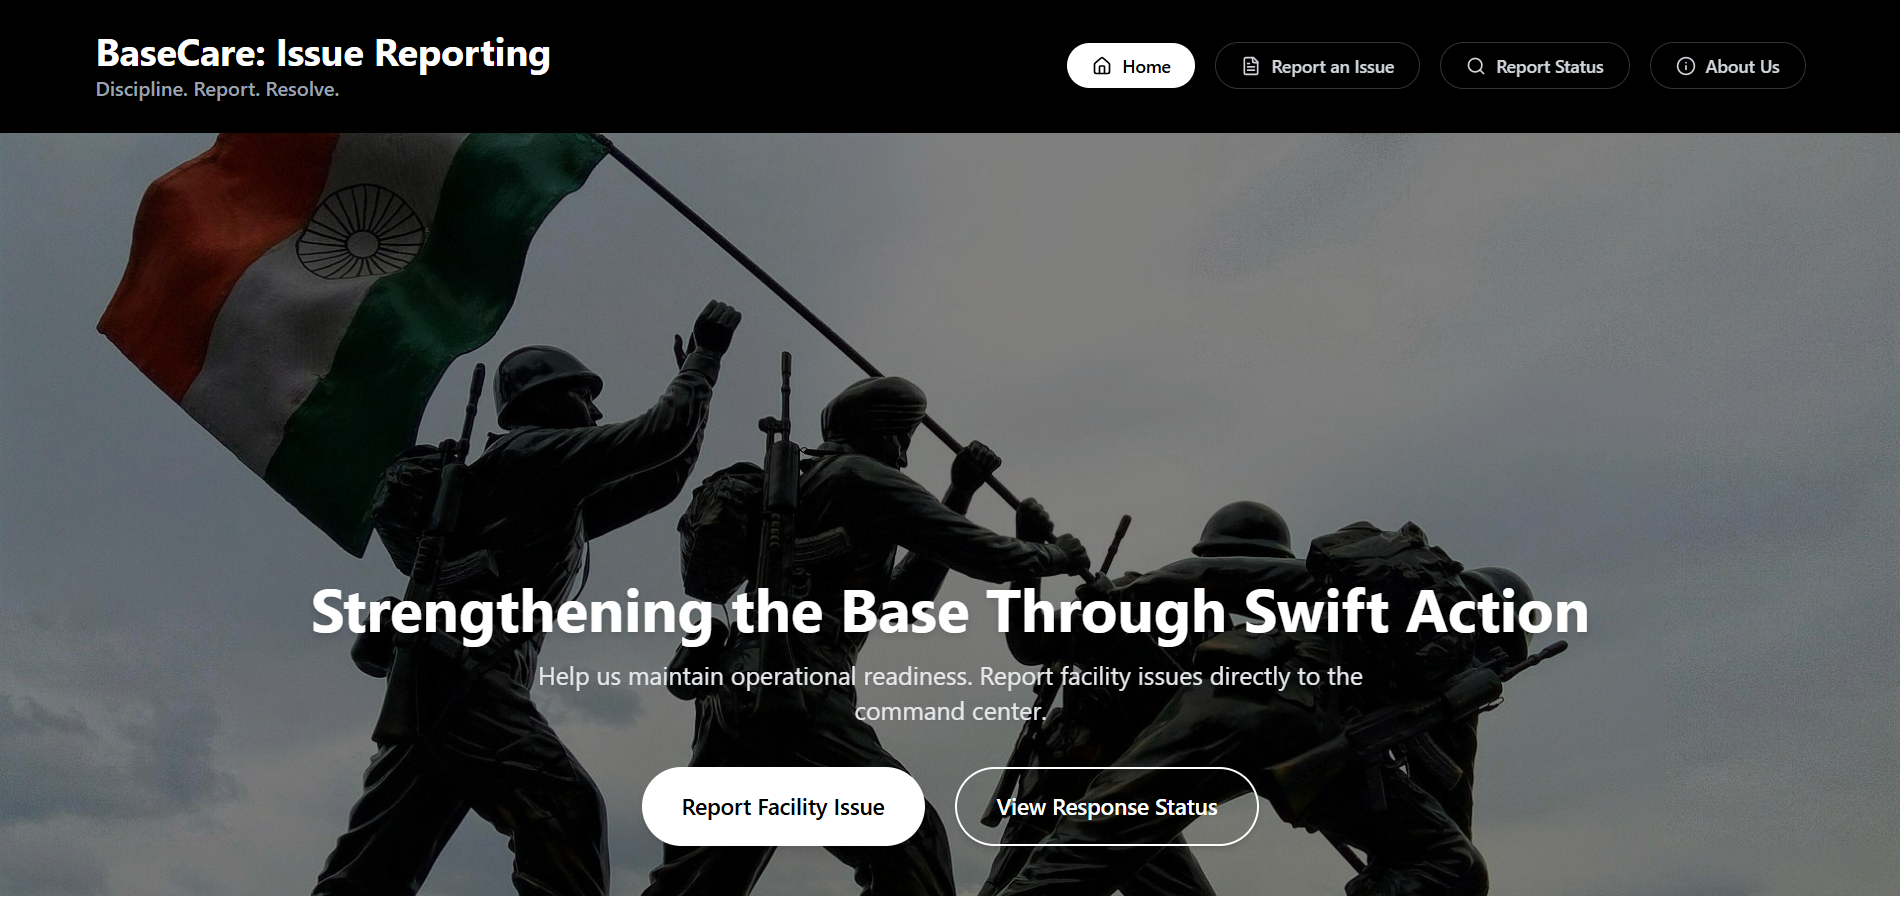
Task: Click the heading Strengthening the Base Through Swift Action
Action: pyautogui.click(x=950, y=611)
